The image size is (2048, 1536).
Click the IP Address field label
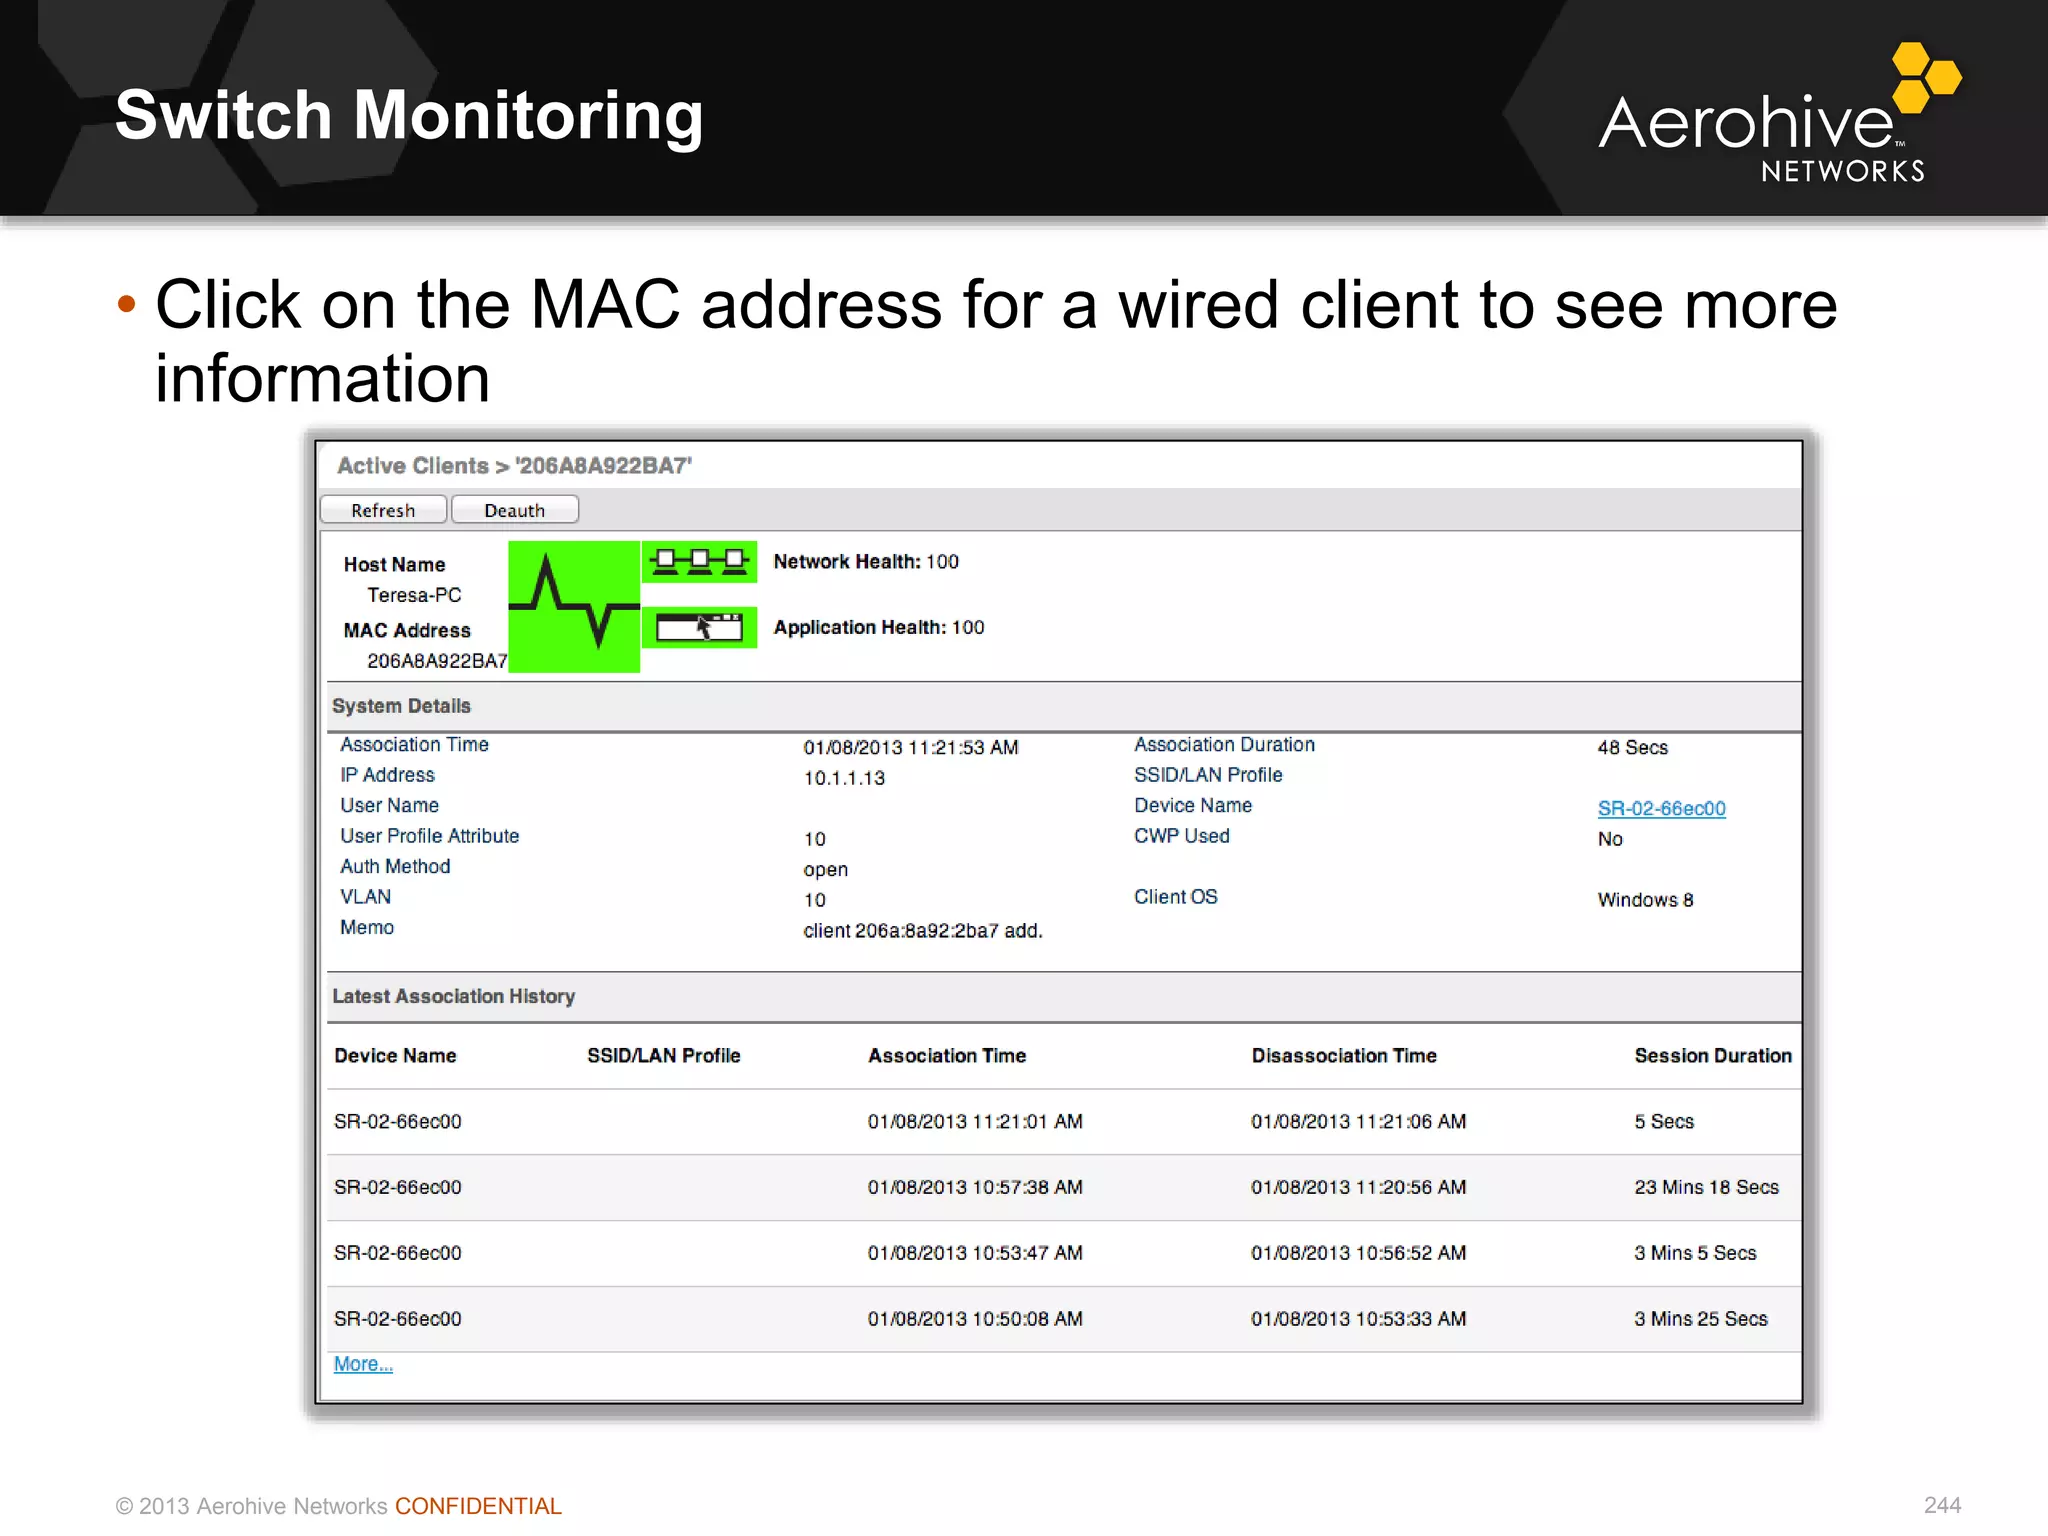[387, 775]
